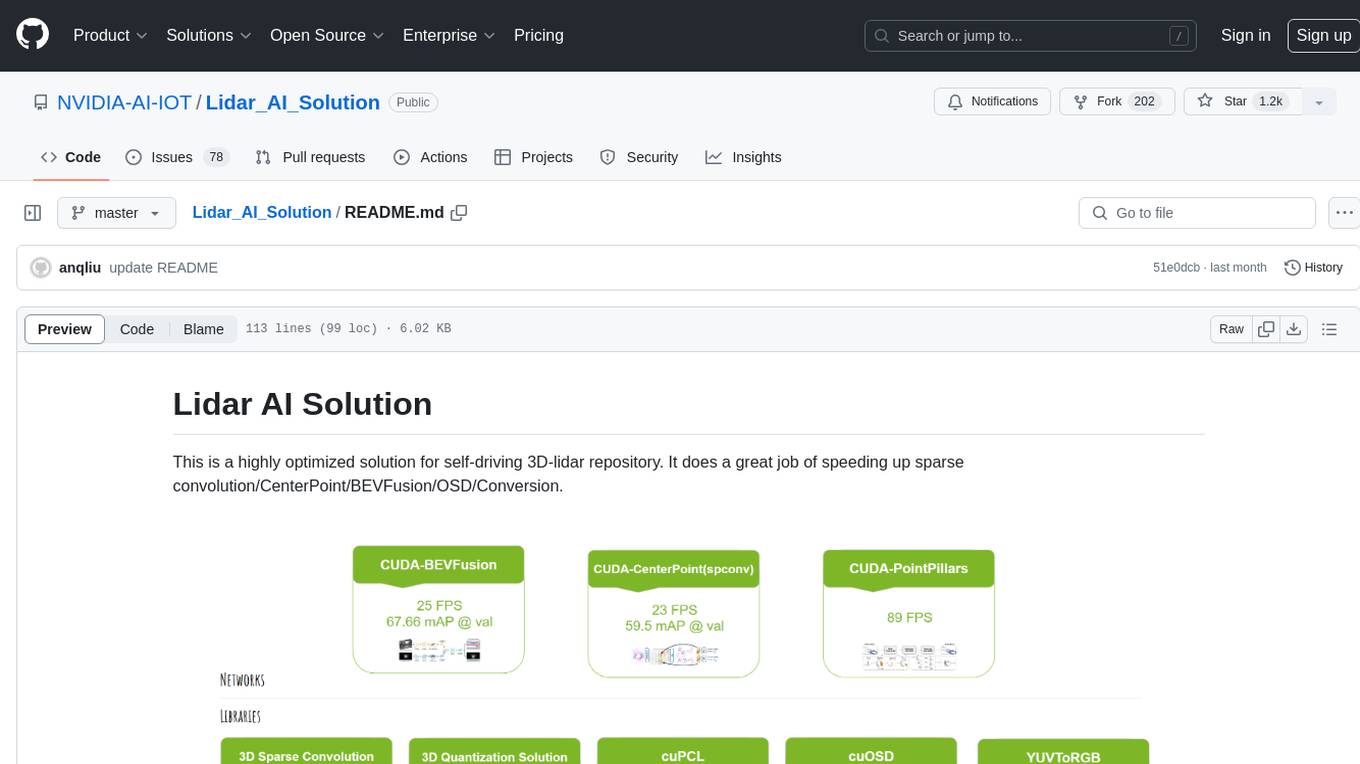Expand the Enterprise menu
This screenshot has width=1360, height=764.
point(449,35)
